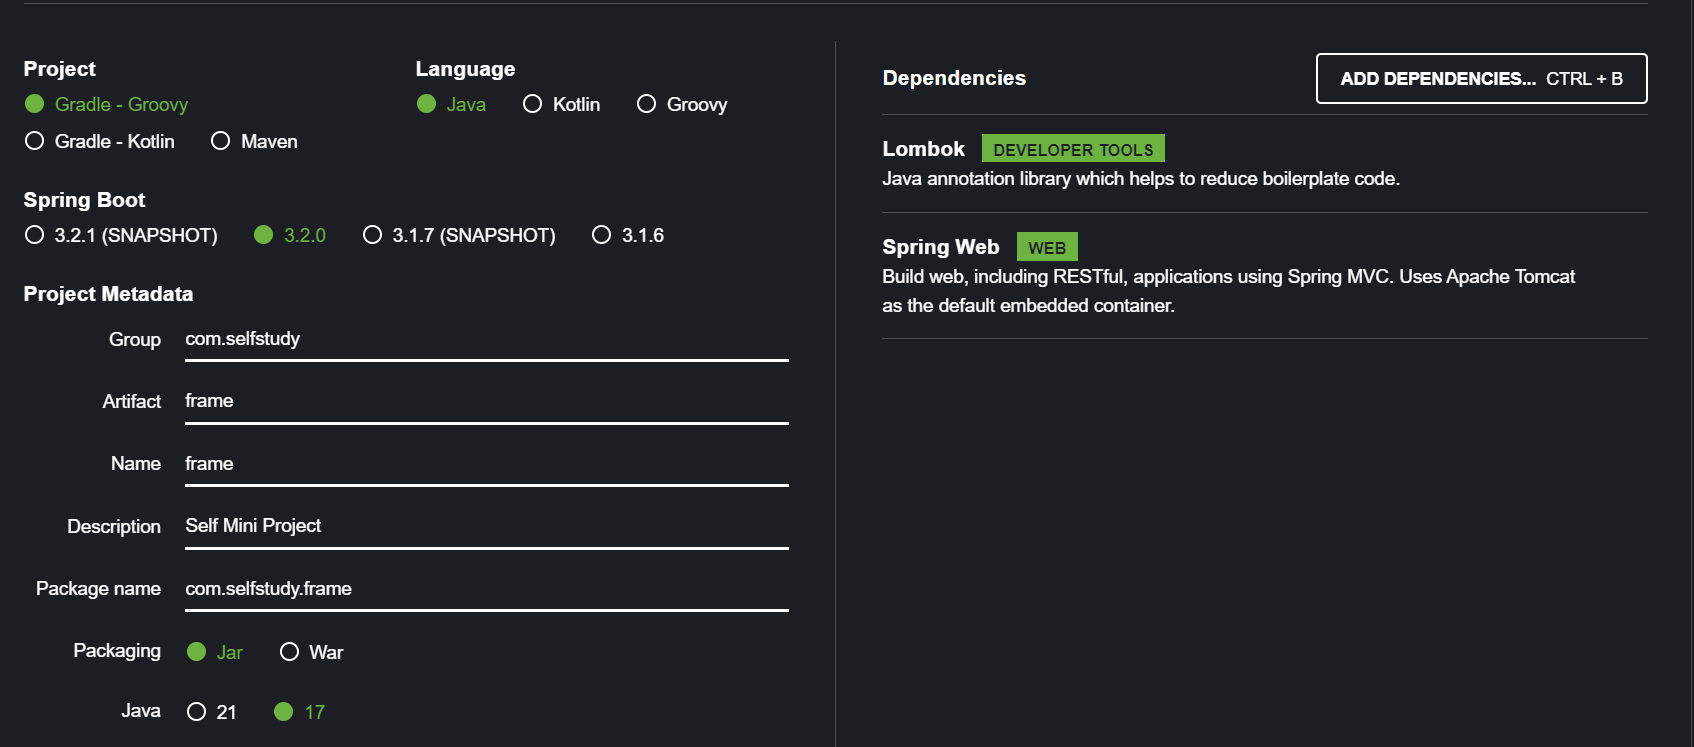Open the Add Dependencies dialog
Screen dimensions: 1694x747
1481,79
